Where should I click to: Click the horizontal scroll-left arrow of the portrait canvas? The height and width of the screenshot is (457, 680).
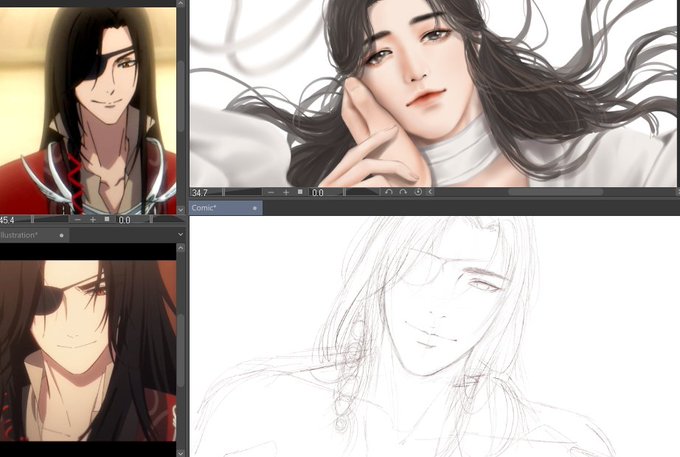coord(430,192)
